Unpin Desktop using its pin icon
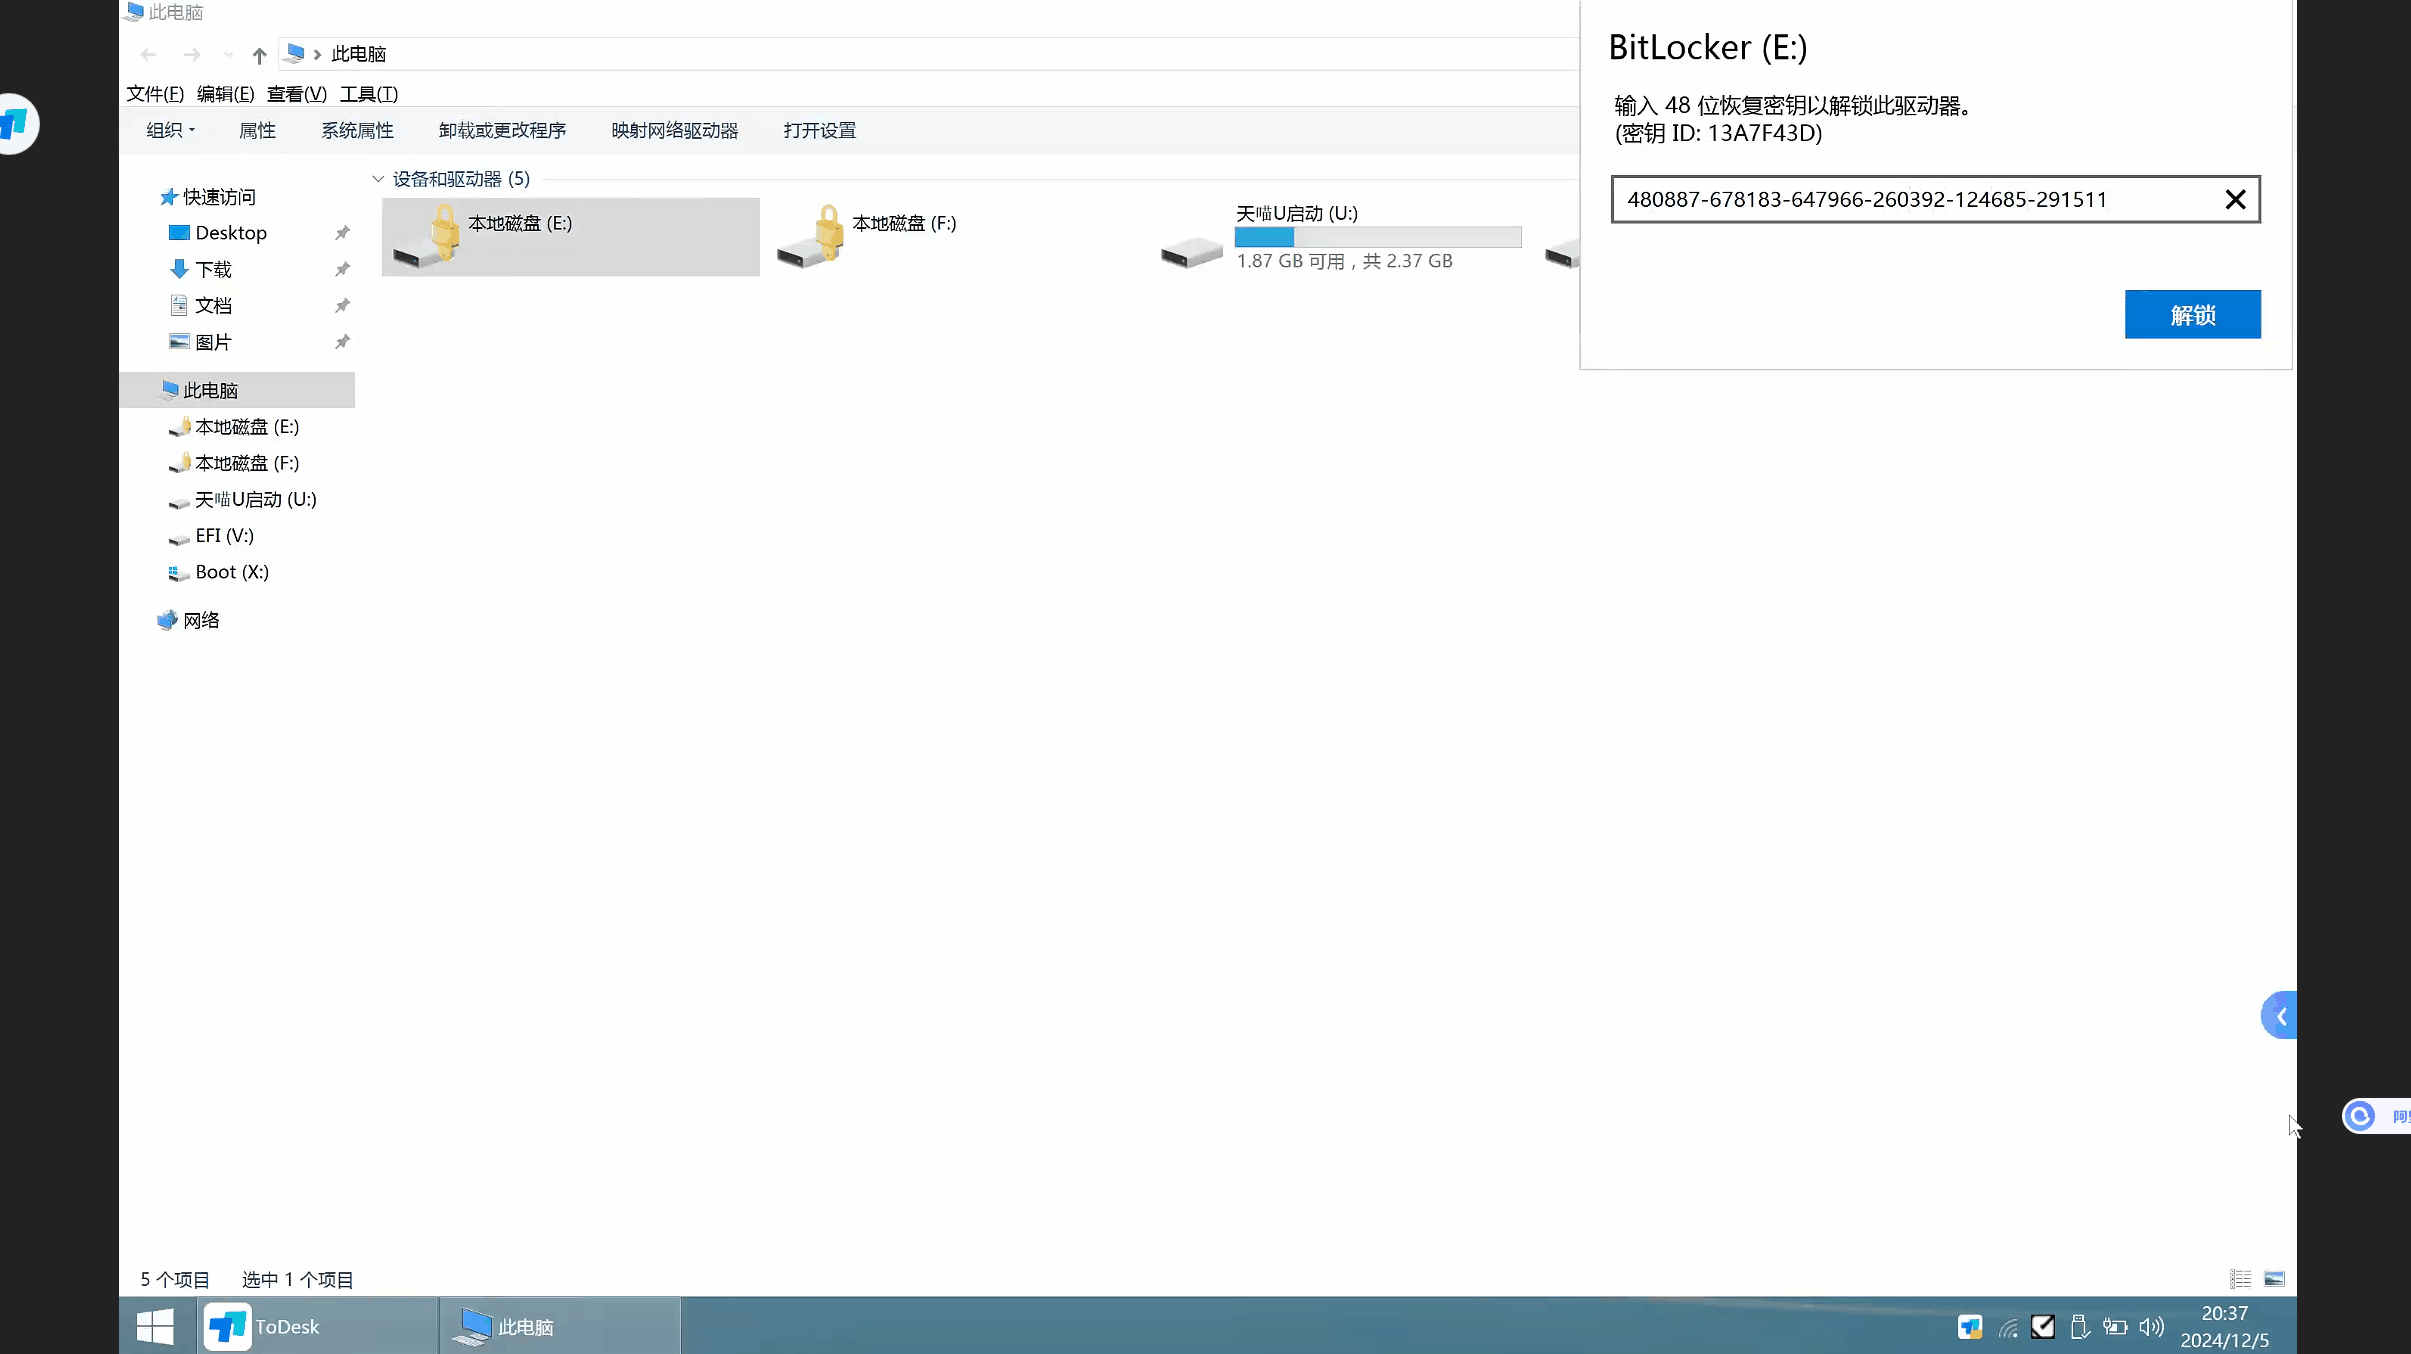Image resolution: width=2411 pixels, height=1354 pixels. pos(342,233)
